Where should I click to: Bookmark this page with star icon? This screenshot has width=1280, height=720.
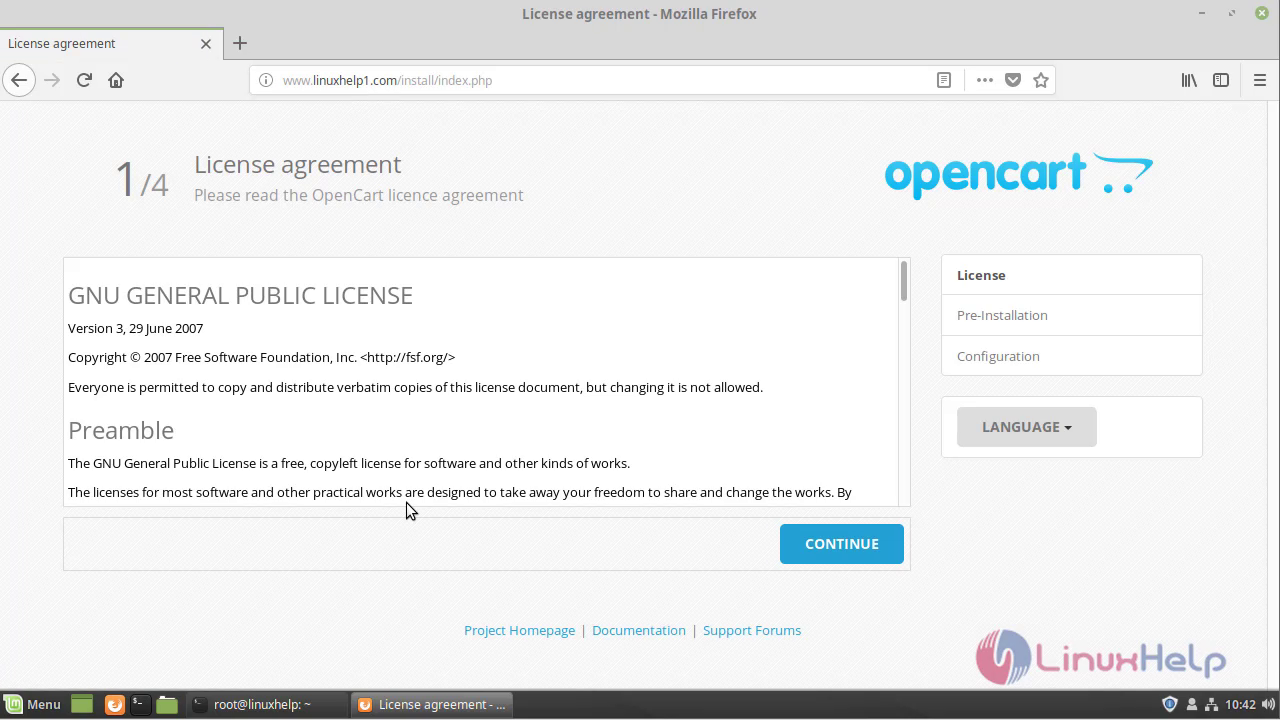coord(1041,80)
